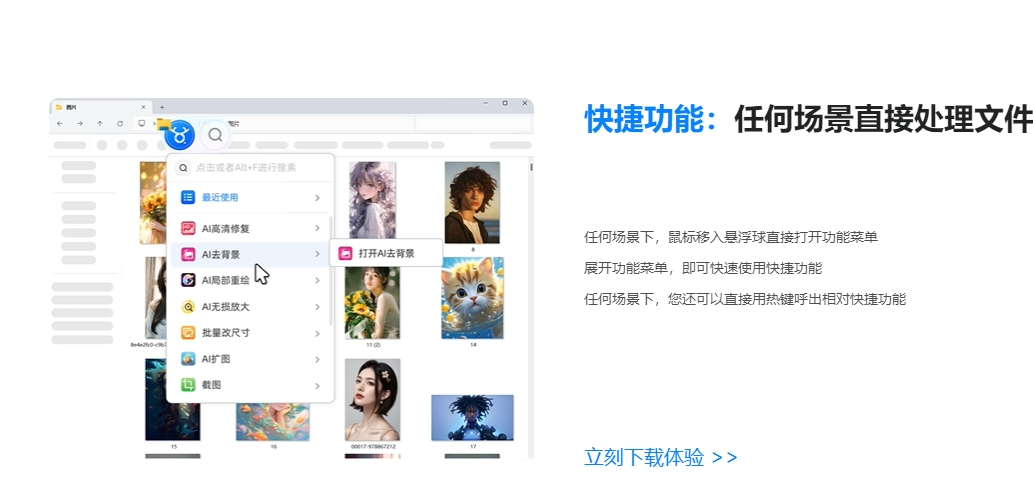Click the red AI高清修复 icon
This screenshot has height=495, width=1033.
pos(188,228)
